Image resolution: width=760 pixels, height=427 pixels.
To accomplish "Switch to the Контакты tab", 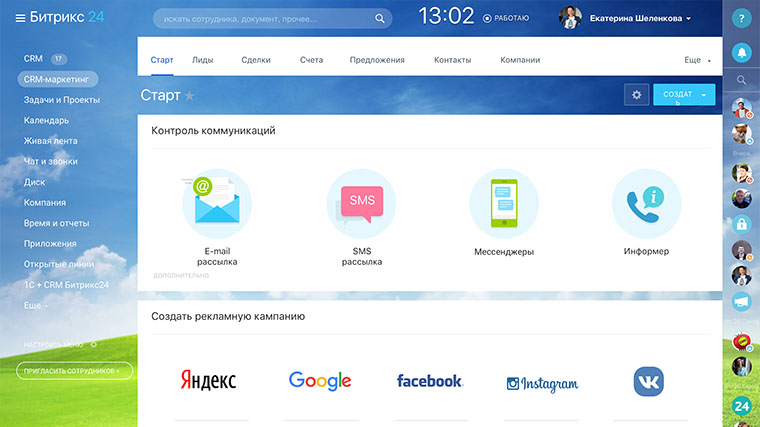I will [453, 60].
